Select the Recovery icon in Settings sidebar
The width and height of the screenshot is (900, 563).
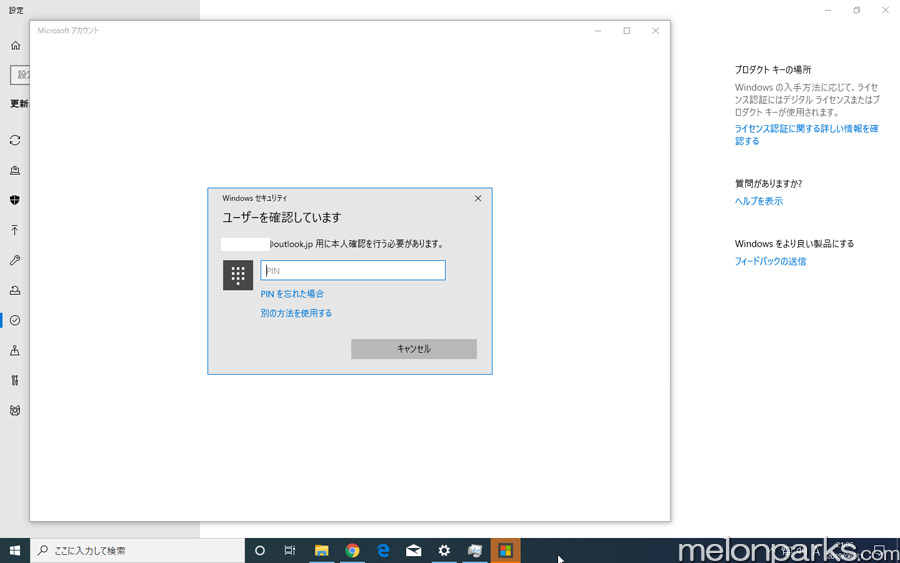click(15, 290)
